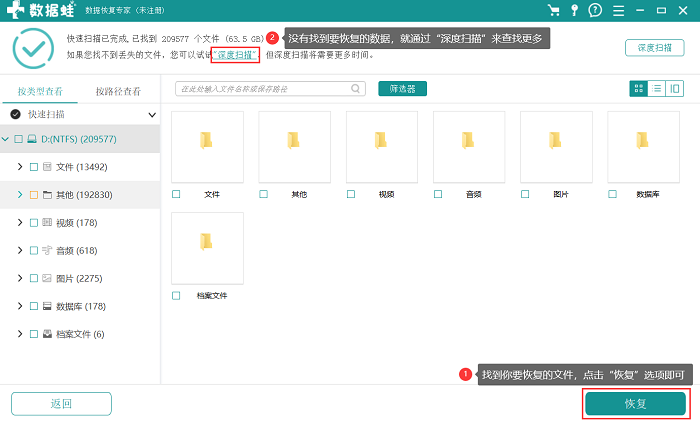This screenshot has width=700, height=427.
Task: Check the 视频 (178) tree checkbox
Action: (x=33, y=222)
